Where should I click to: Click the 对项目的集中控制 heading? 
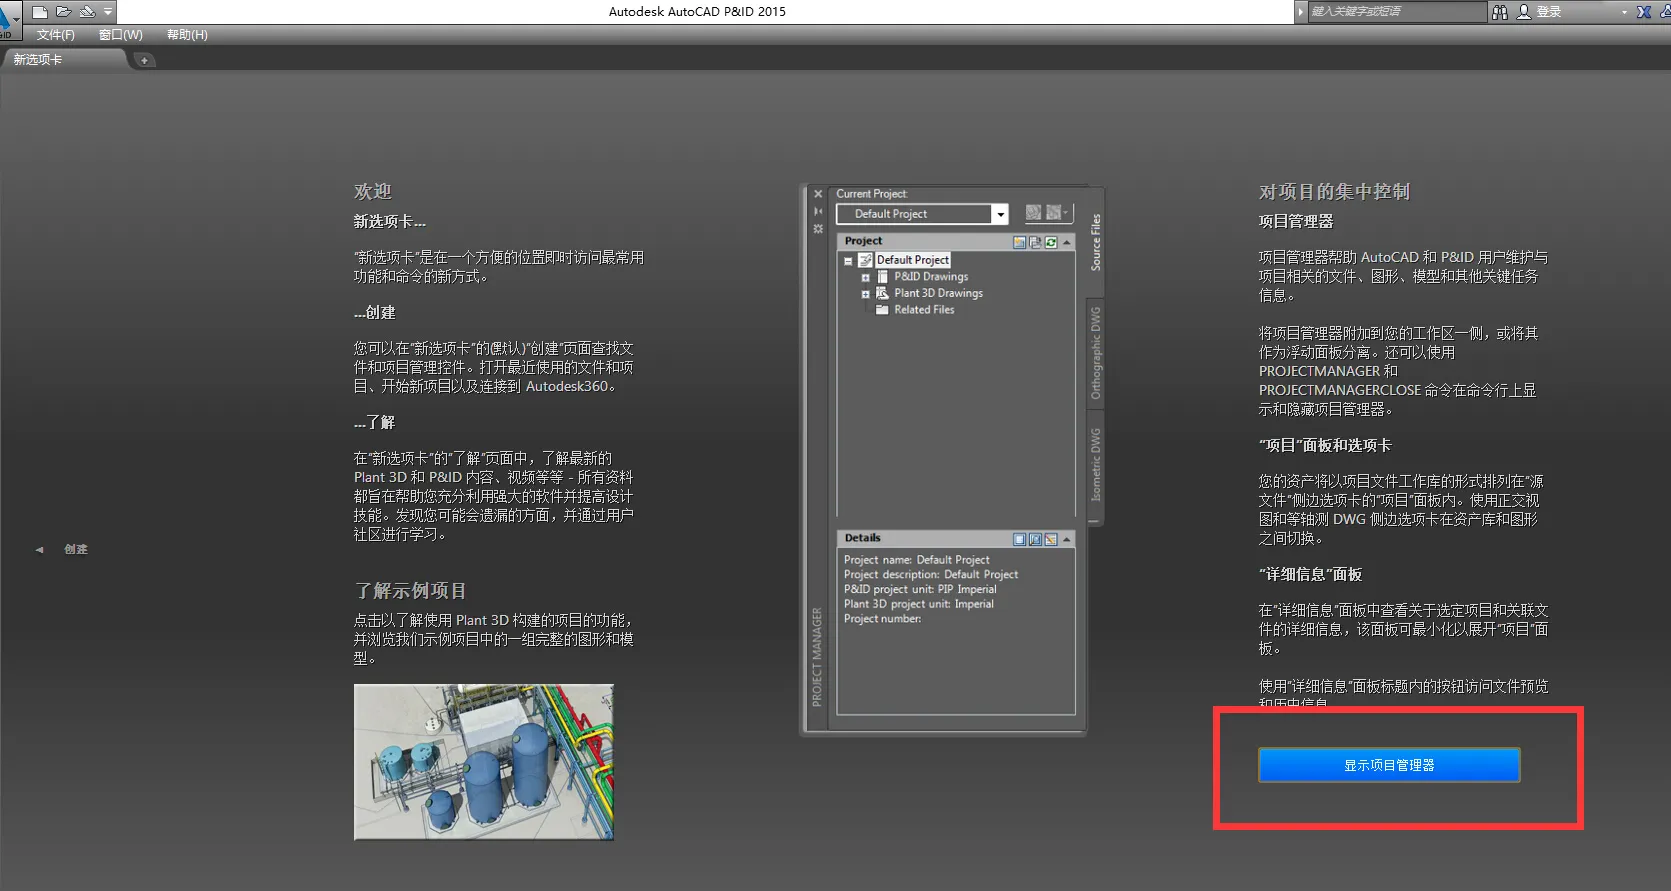click(x=1334, y=191)
